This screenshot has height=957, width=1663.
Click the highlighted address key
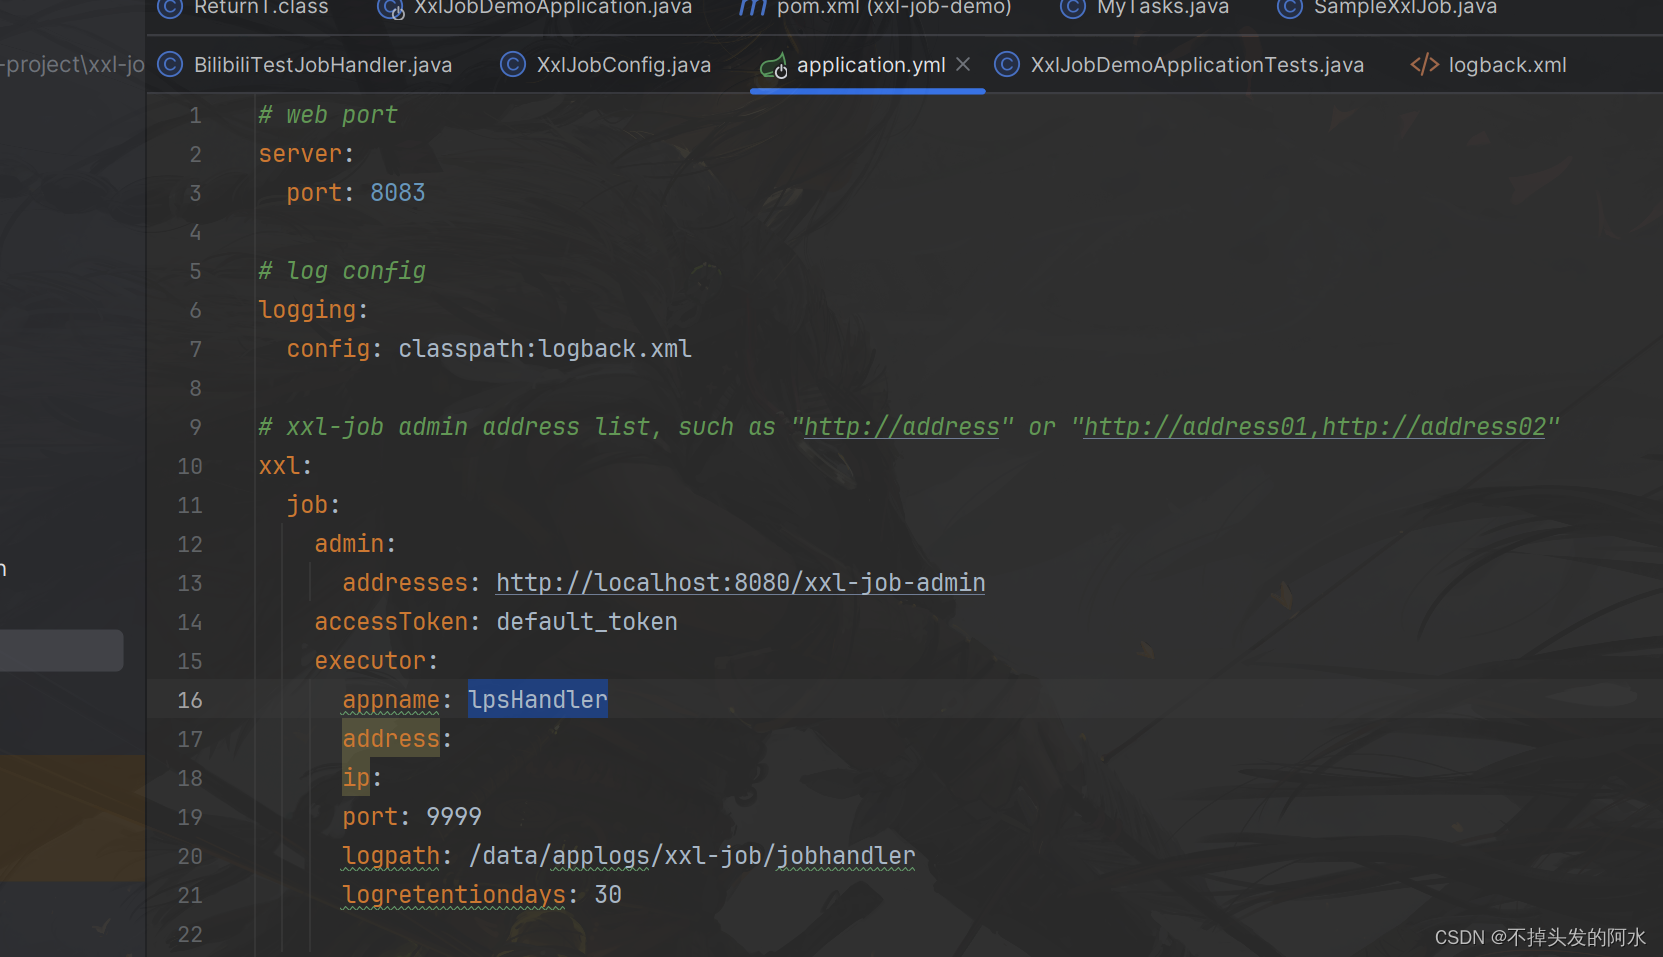click(x=391, y=739)
